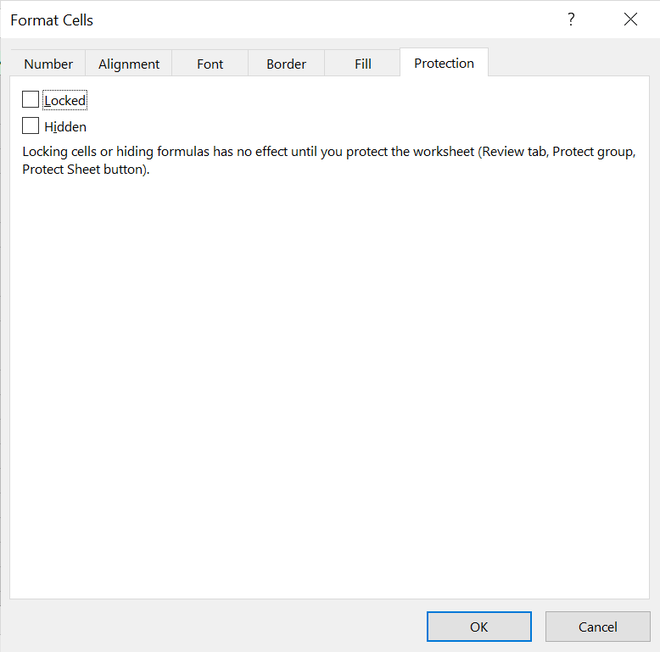The image size is (660, 652).
Task: Open the Alignment tab
Action: (x=129, y=63)
